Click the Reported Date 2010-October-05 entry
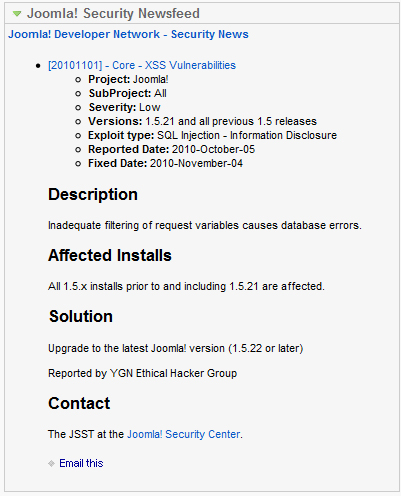401x496 pixels. (x=172, y=149)
